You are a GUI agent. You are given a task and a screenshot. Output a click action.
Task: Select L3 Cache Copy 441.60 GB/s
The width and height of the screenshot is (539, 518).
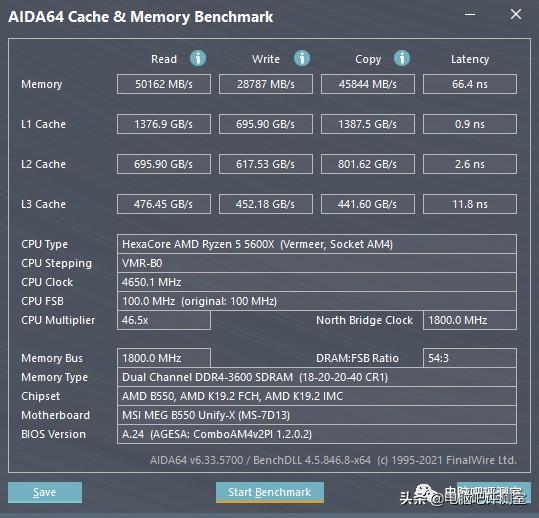coord(368,204)
